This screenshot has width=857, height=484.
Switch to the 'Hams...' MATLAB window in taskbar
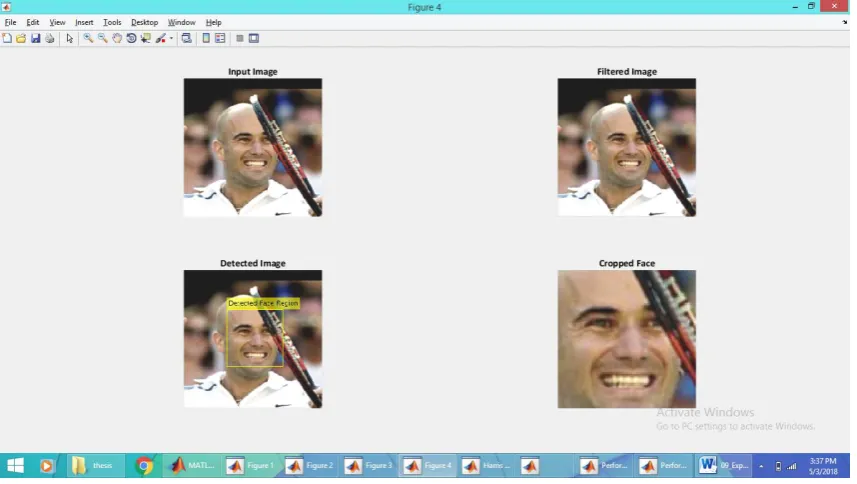(x=487, y=465)
